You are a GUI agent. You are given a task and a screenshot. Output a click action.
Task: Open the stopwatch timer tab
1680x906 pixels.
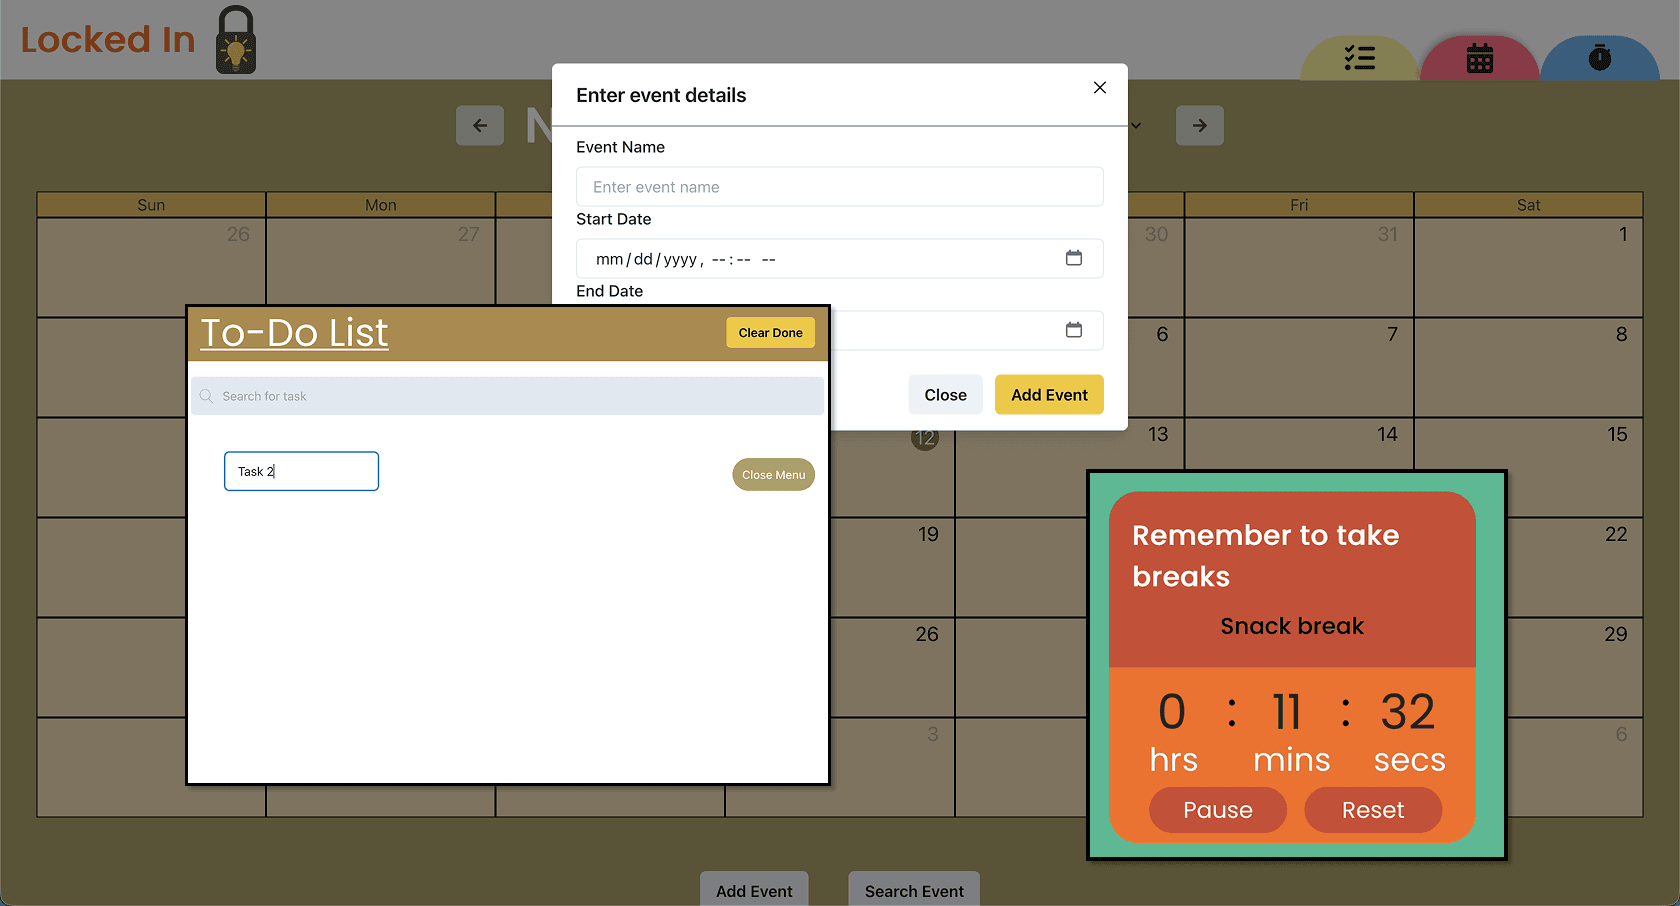tap(1599, 59)
